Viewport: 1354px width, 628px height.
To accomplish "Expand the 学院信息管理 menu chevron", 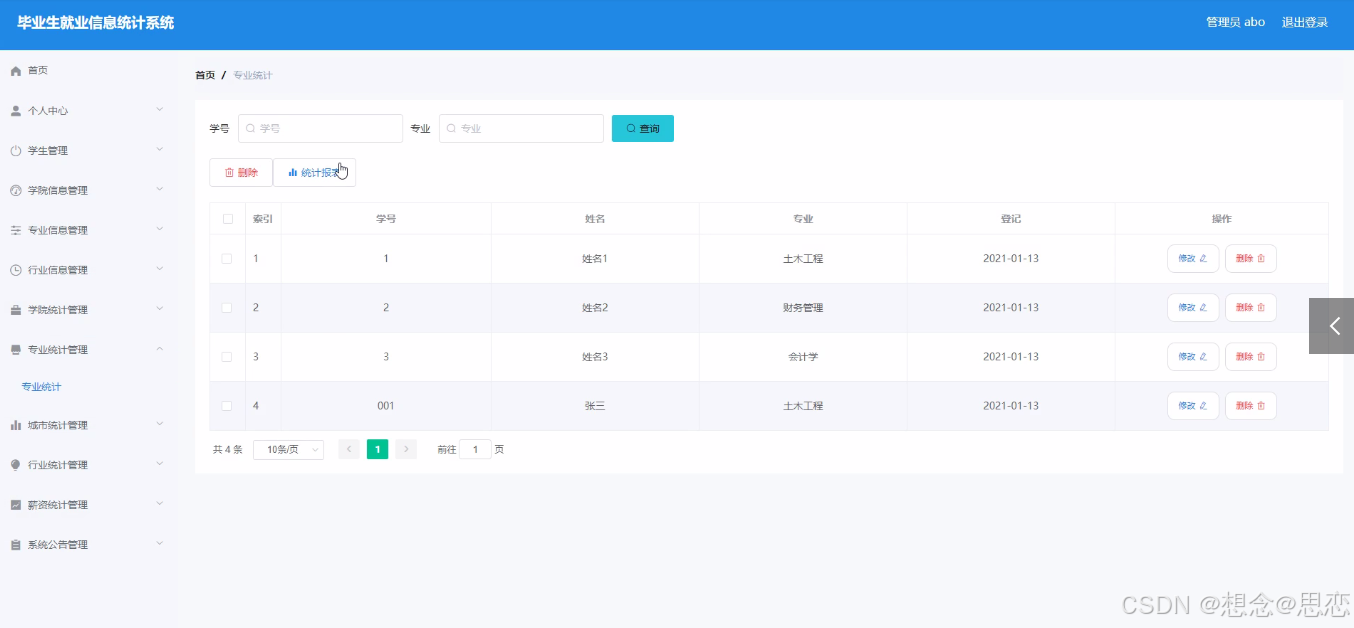I will pyautogui.click(x=160, y=189).
